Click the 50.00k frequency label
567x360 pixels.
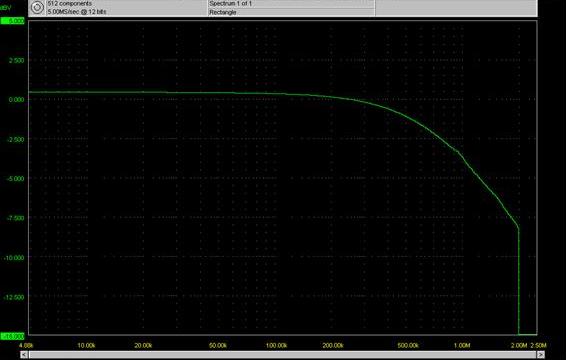point(218,346)
